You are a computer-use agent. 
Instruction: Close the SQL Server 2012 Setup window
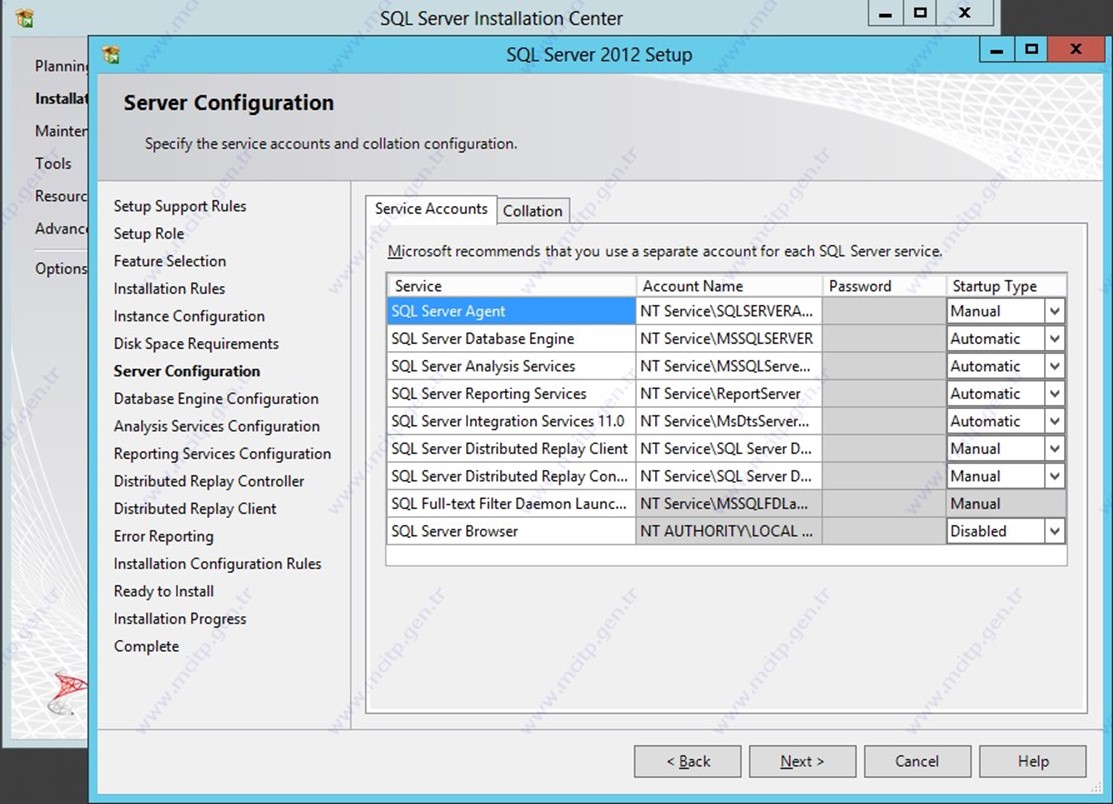pyautogui.click(x=1076, y=50)
